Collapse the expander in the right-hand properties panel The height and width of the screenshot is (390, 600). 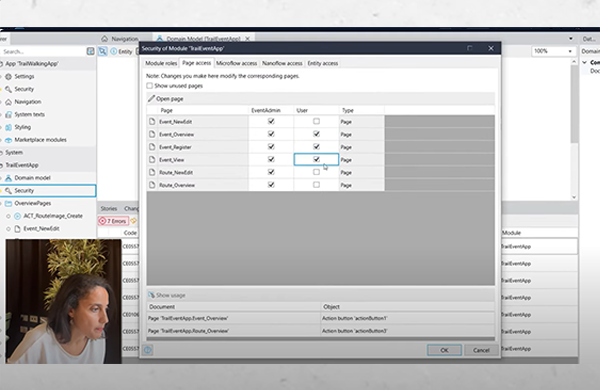[x=585, y=62]
